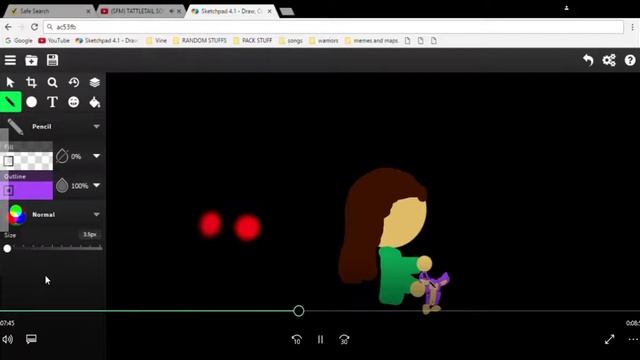Screen dimensions: 640x360
Task: Click the transparent Fill color swatch
Action: pyautogui.click(x=27, y=161)
